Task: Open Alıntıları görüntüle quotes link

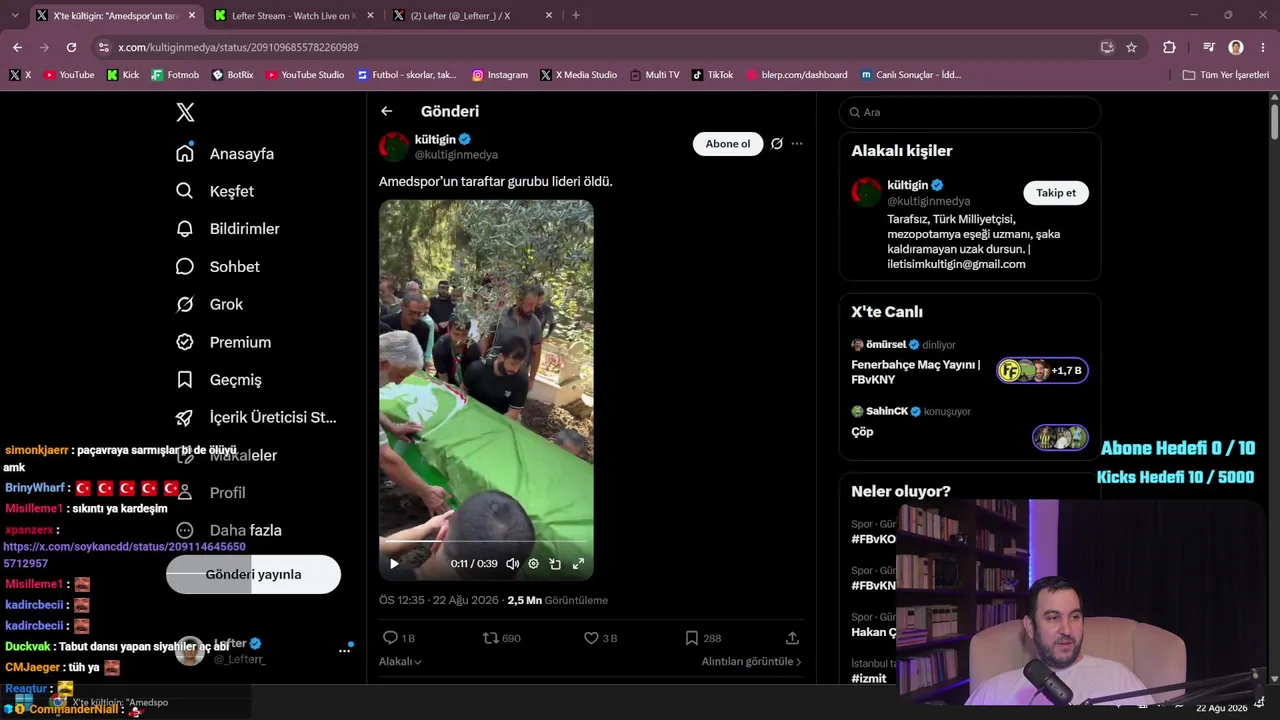Action: tap(752, 662)
